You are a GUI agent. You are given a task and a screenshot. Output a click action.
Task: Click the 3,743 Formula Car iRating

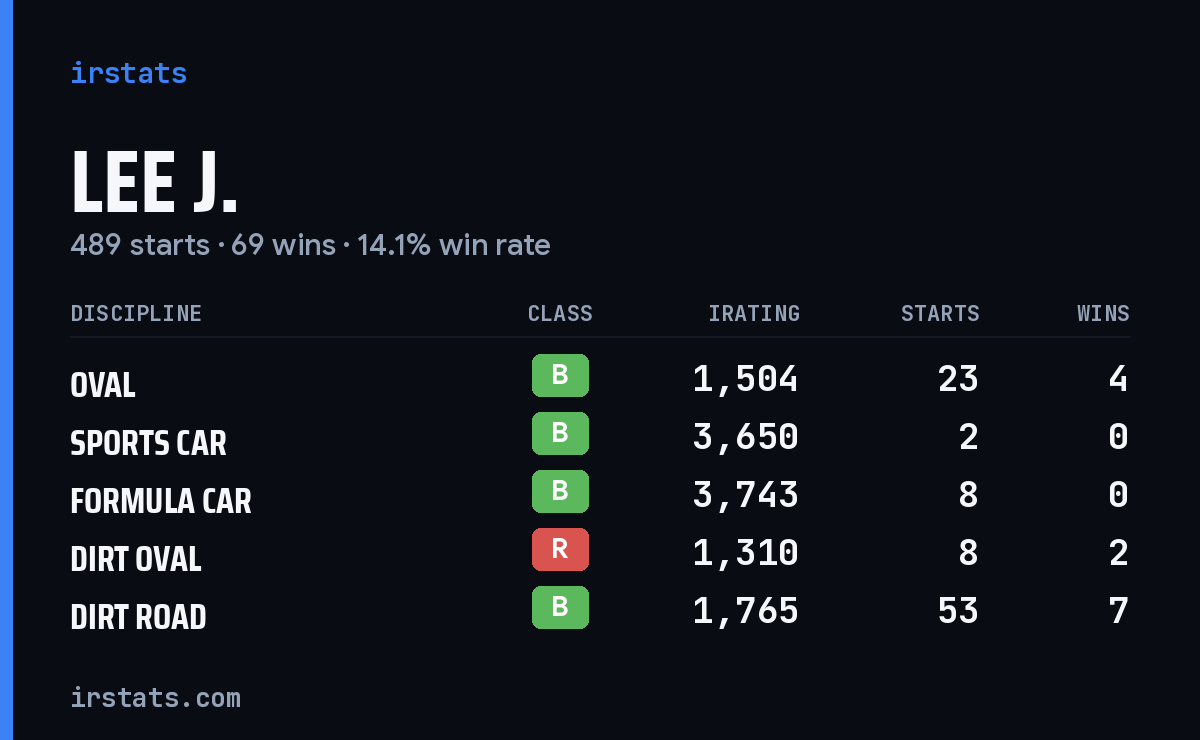tap(746, 495)
